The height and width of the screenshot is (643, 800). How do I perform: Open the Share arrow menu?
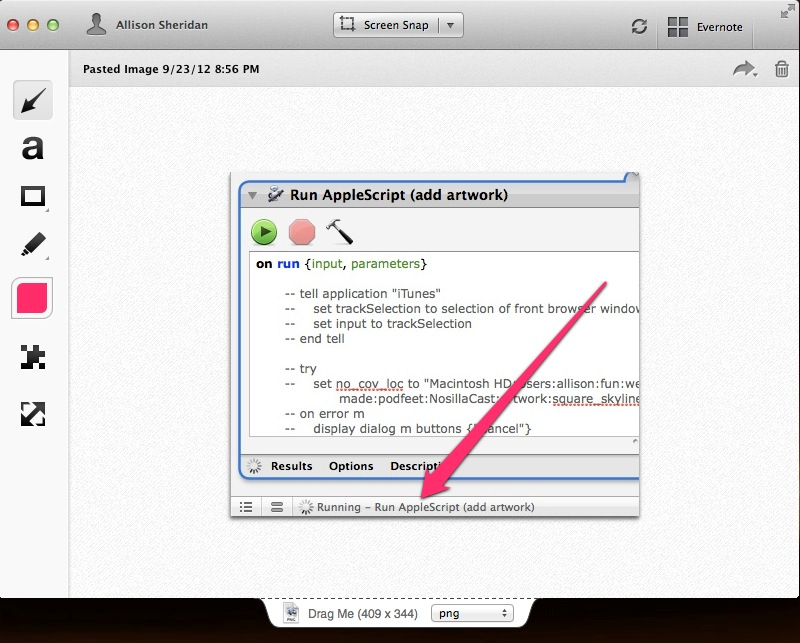tap(743, 69)
